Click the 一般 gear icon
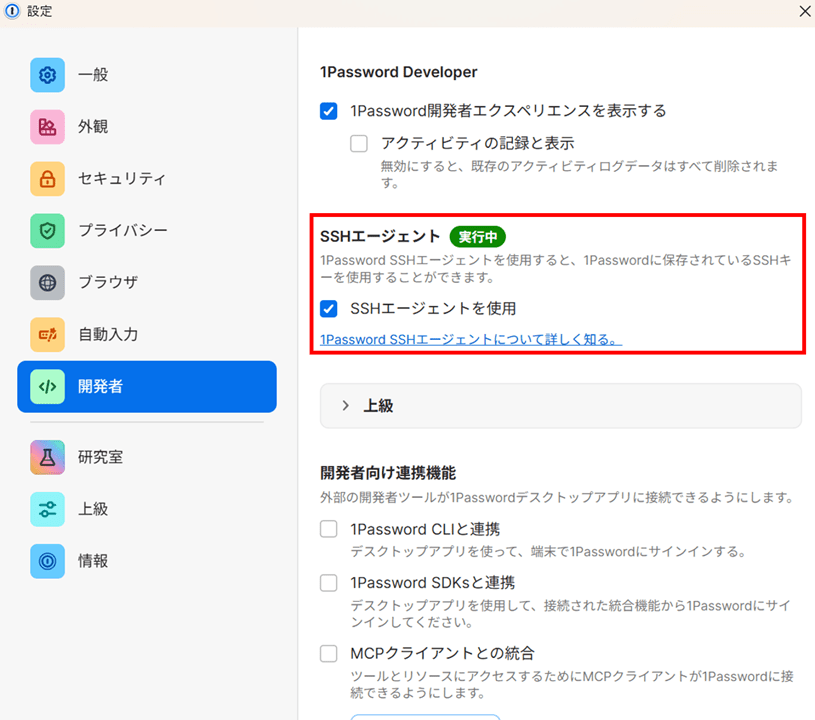 click(47, 75)
